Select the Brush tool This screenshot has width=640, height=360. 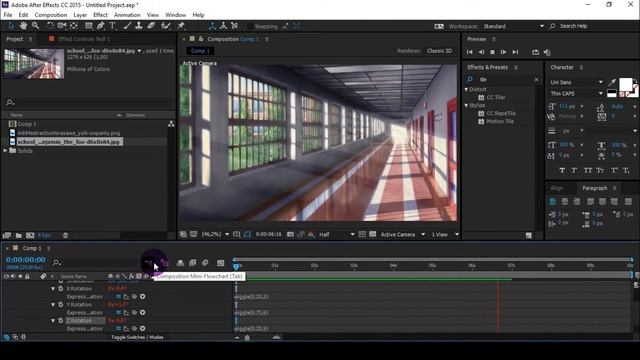[x=127, y=26]
